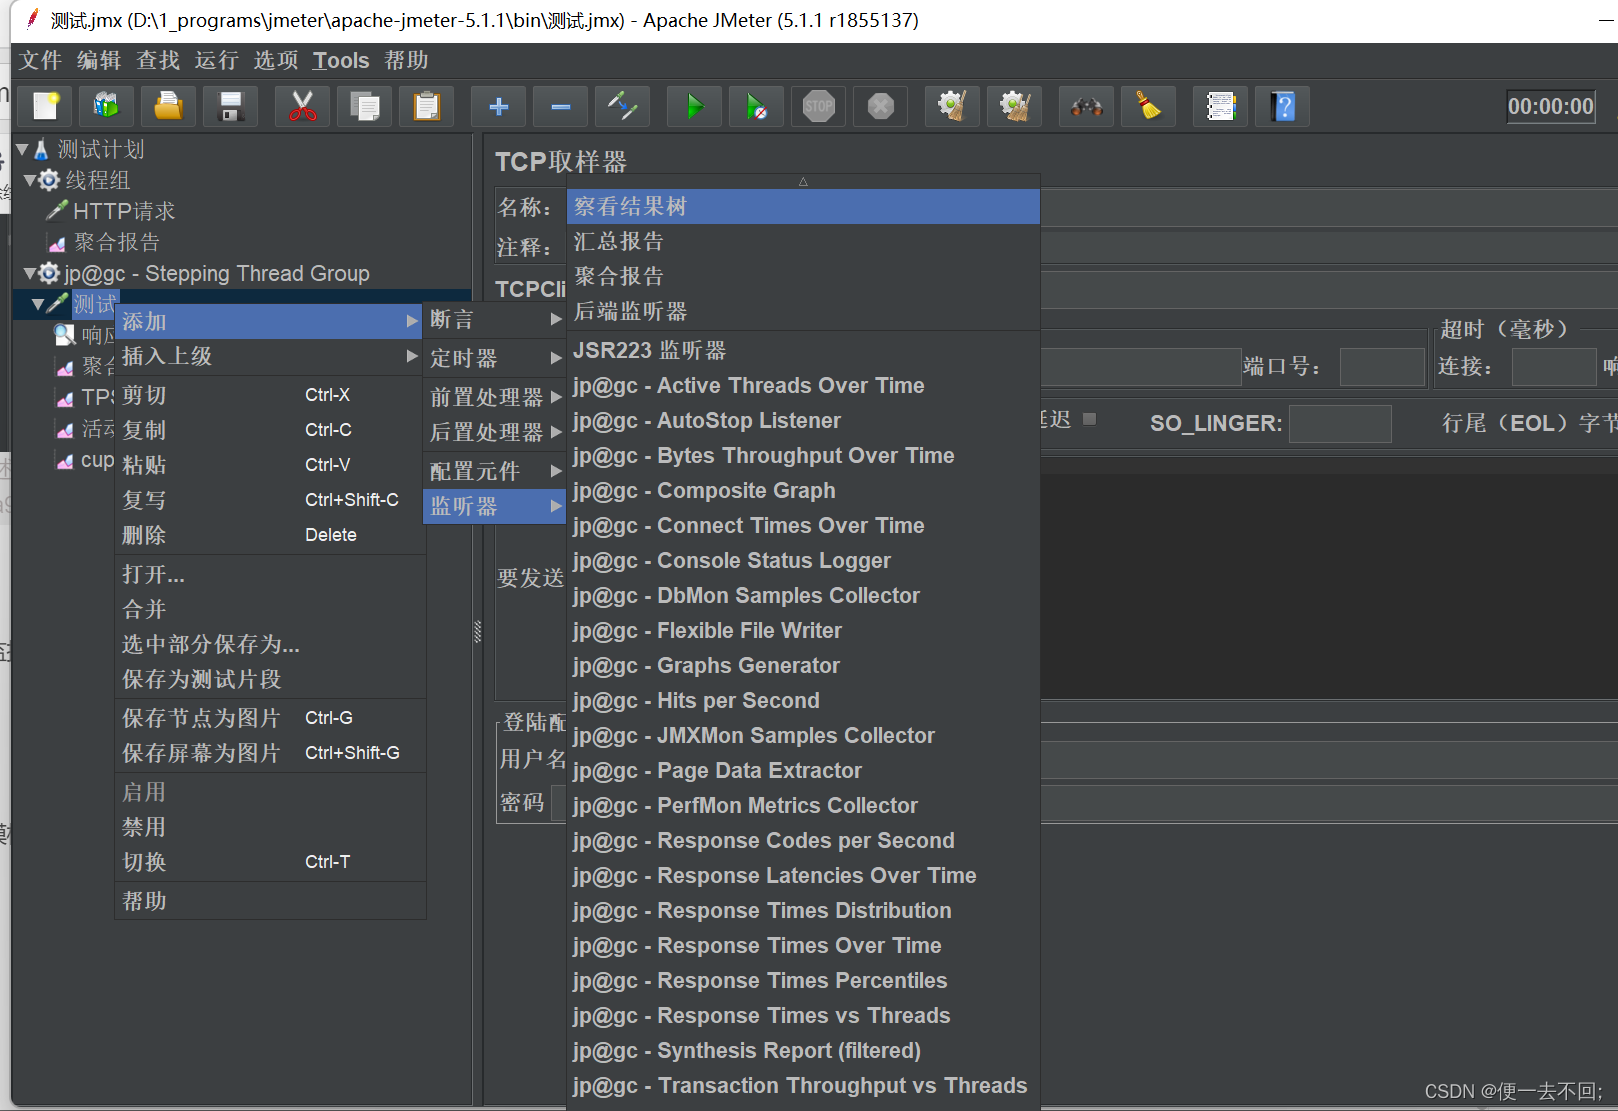Image resolution: width=1618 pixels, height=1111 pixels.
Task: Click the Search binoculars icon
Action: [x=1086, y=106]
